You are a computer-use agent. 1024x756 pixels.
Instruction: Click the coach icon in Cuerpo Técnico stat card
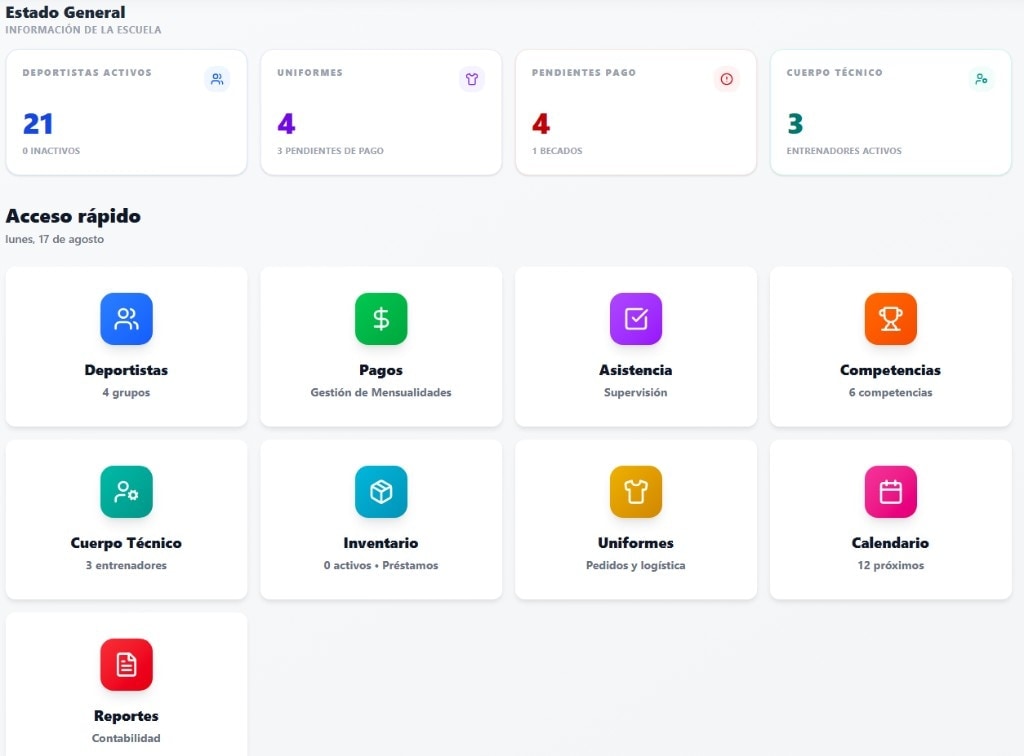click(981, 79)
